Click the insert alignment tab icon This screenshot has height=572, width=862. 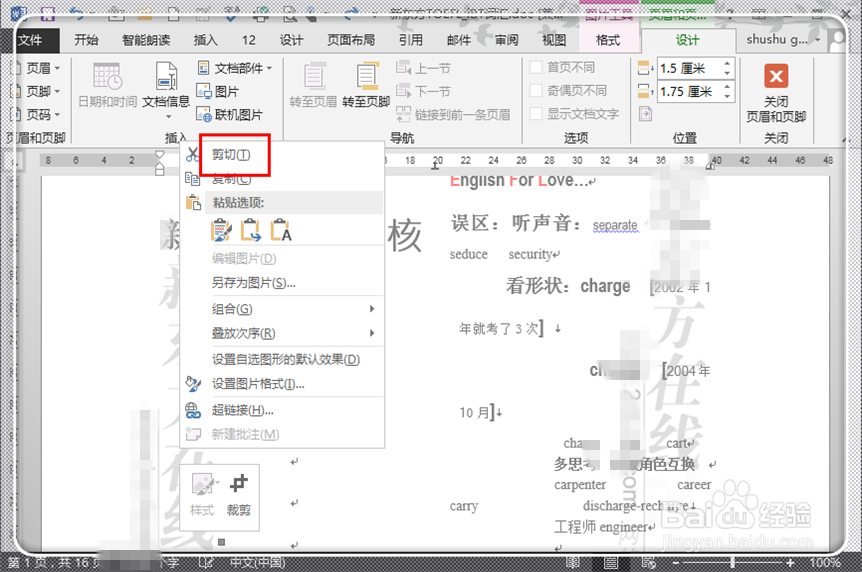point(645,114)
